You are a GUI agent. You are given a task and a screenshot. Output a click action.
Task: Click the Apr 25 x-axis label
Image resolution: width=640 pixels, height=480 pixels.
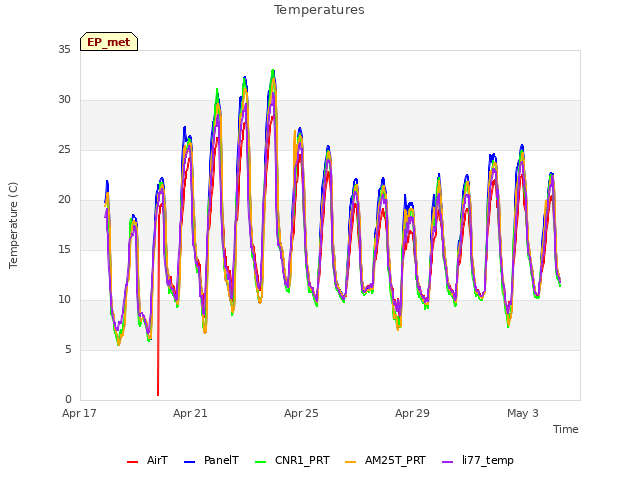coord(301,413)
